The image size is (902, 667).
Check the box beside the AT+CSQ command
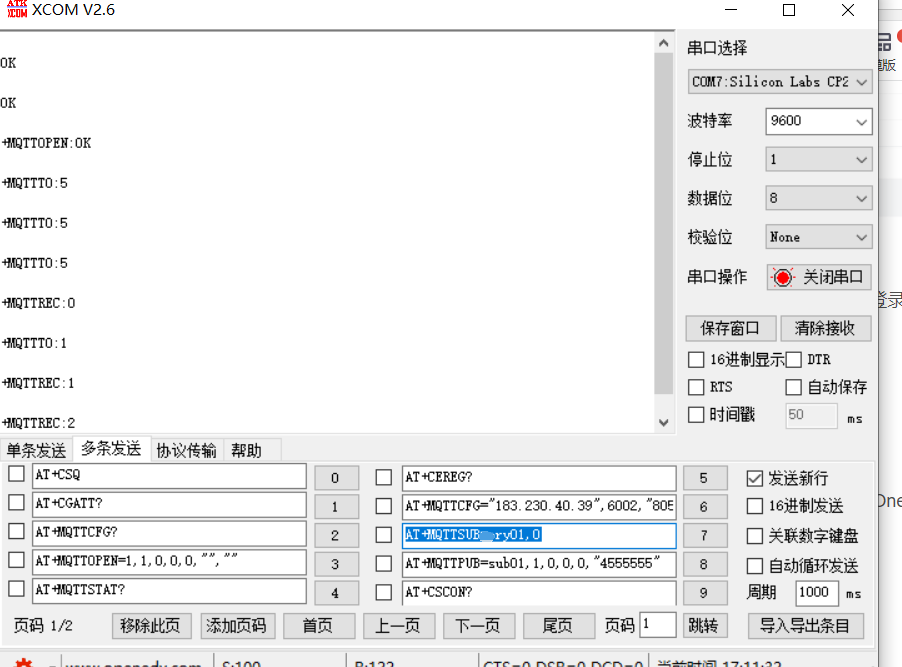point(14,476)
